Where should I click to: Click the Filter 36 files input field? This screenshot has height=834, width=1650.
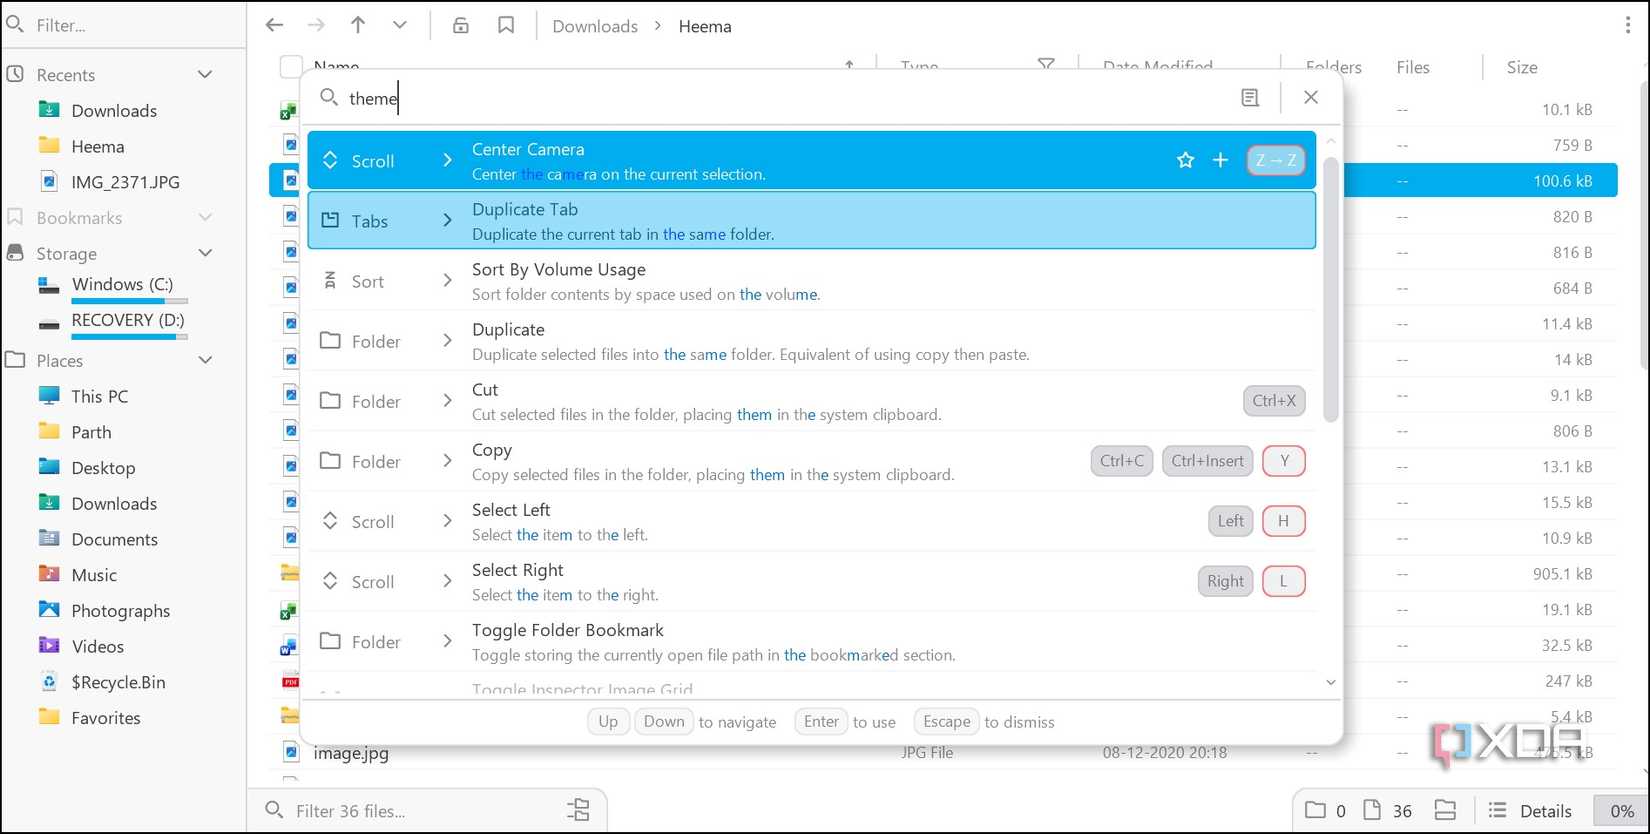pyautogui.click(x=420, y=811)
